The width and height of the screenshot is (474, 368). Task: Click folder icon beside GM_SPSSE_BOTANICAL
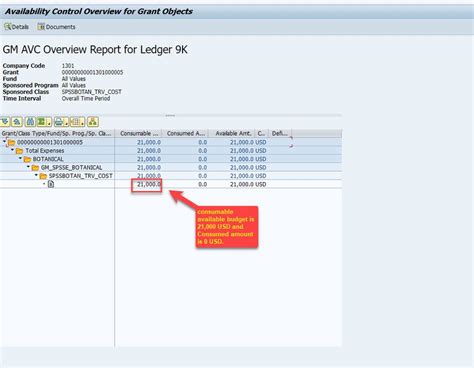coord(35,168)
